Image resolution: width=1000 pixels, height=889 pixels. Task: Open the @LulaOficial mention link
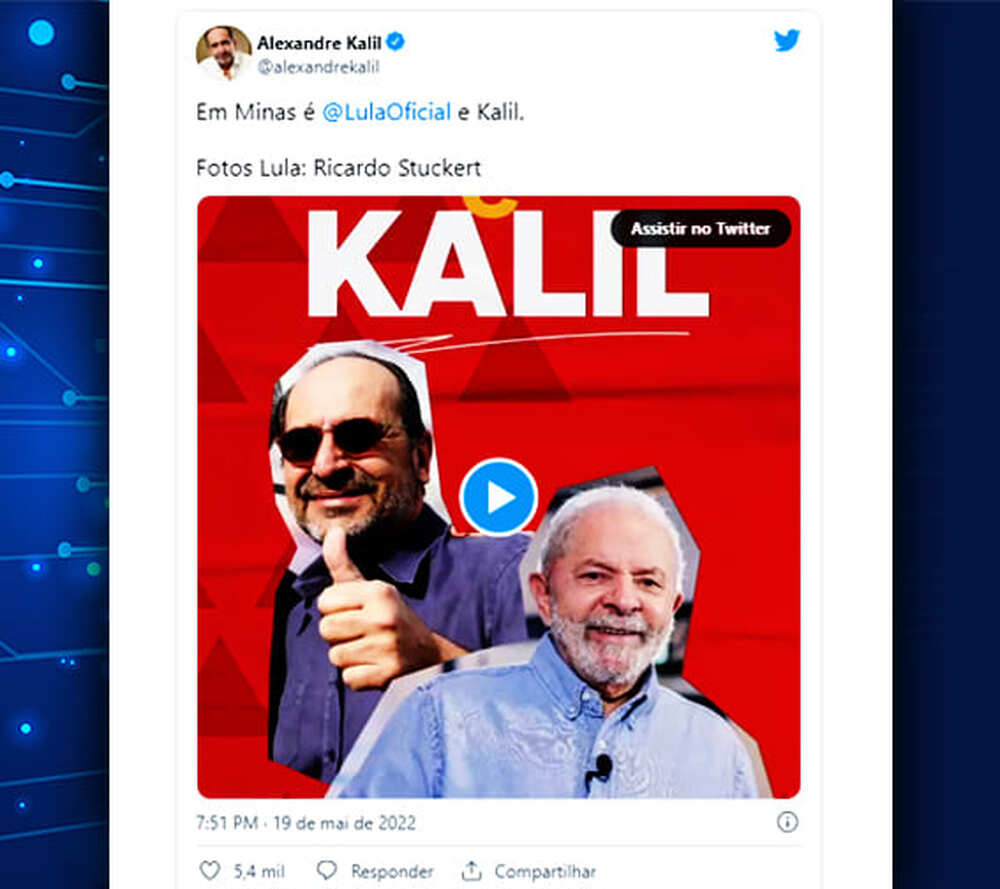[x=386, y=112]
